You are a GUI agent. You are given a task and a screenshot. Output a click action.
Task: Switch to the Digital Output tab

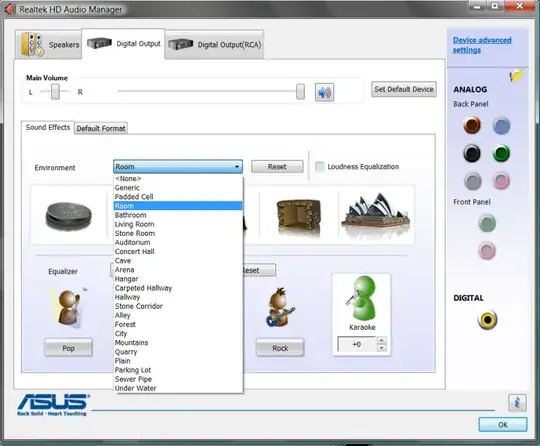[x=123, y=44]
